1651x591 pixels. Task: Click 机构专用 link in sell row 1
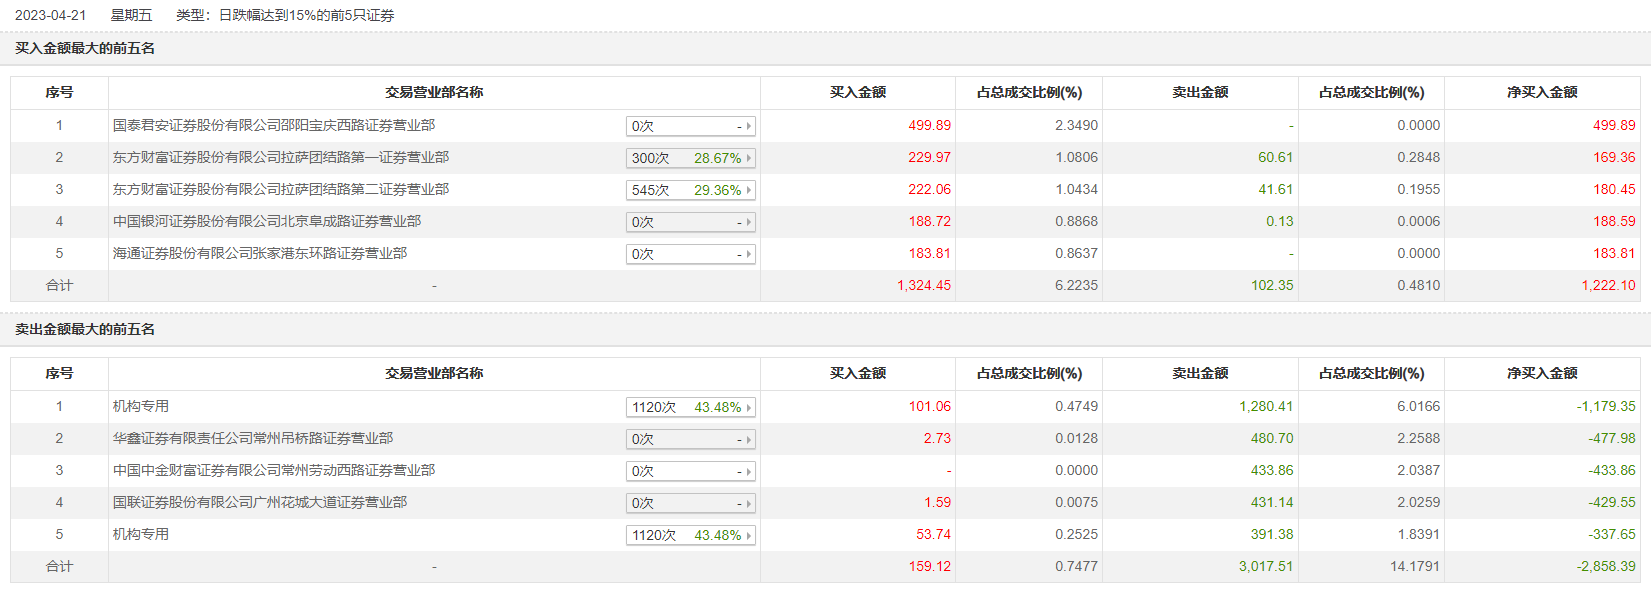tap(141, 406)
